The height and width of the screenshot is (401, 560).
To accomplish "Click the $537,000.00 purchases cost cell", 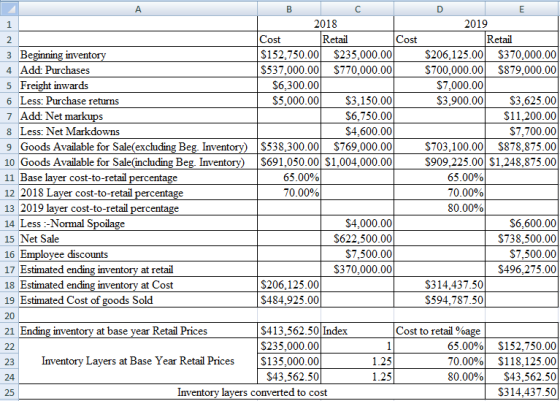I will click(289, 70).
